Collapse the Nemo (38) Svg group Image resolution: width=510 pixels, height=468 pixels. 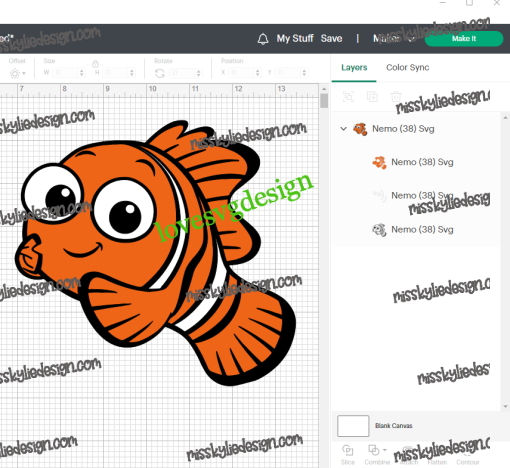[x=344, y=129]
